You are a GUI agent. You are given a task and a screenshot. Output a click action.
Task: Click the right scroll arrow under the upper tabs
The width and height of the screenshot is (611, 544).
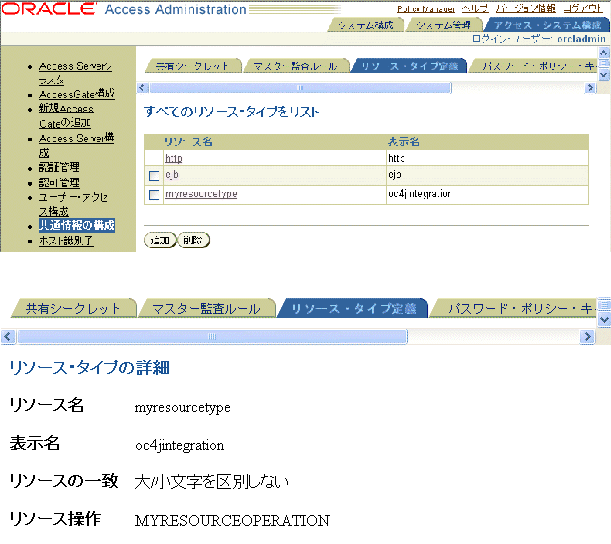(x=590, y=88)
